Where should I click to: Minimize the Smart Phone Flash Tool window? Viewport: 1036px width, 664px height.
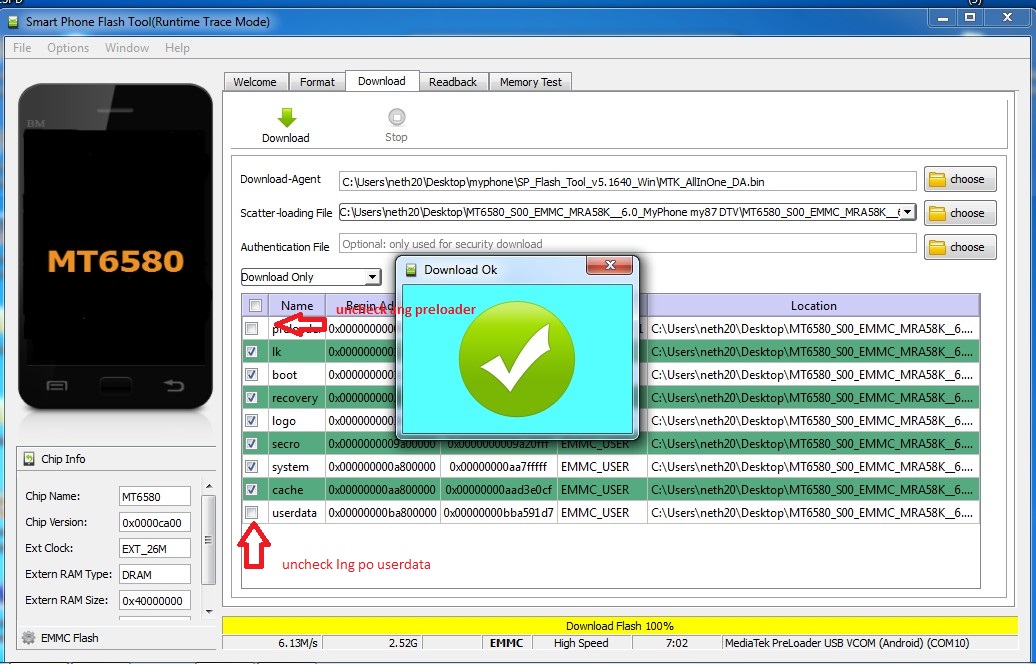[942, 18]
